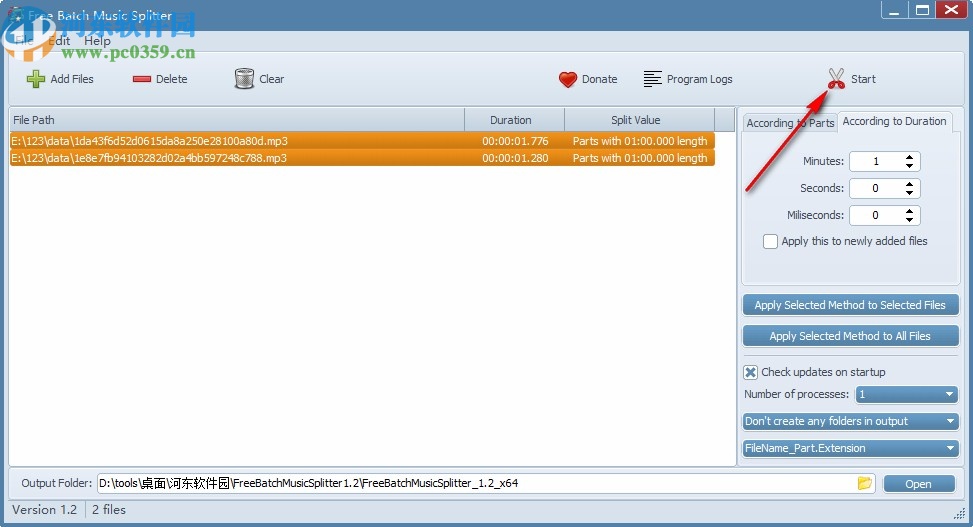Sort by the Duration column header
The width and height of the screenshot is (973, 527).
pos(514,120)
